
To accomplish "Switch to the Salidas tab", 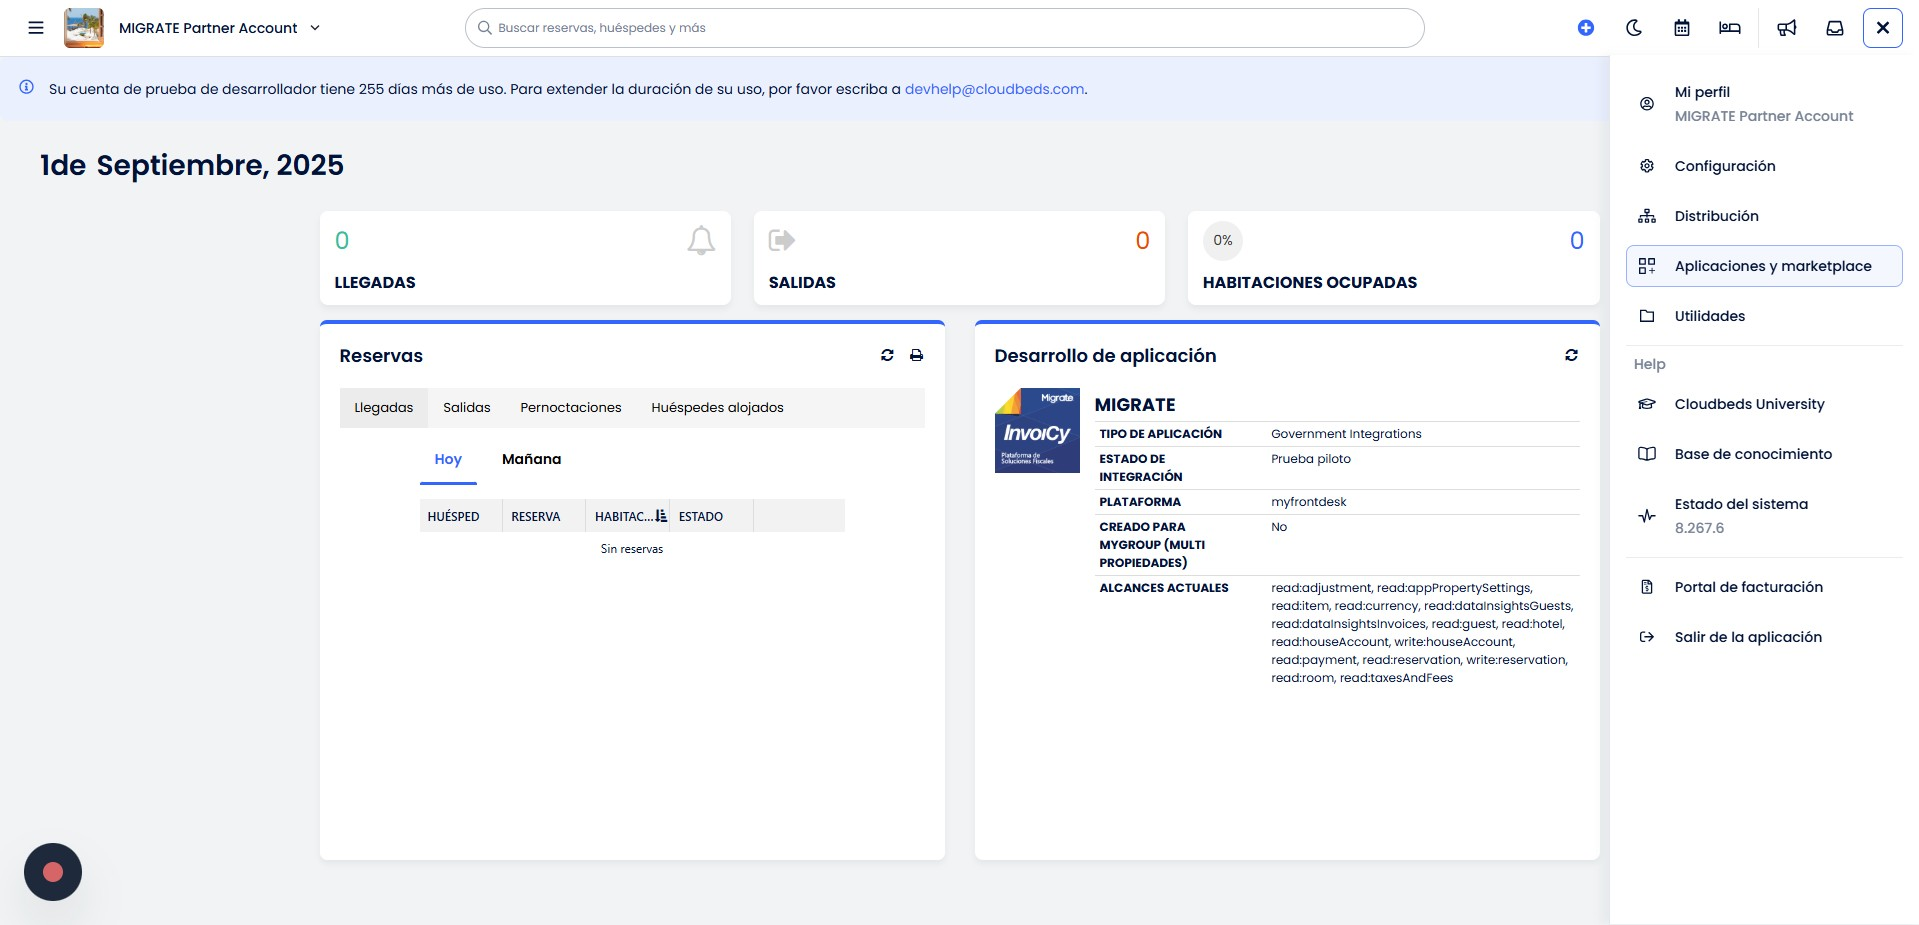I will coord(467,408).
